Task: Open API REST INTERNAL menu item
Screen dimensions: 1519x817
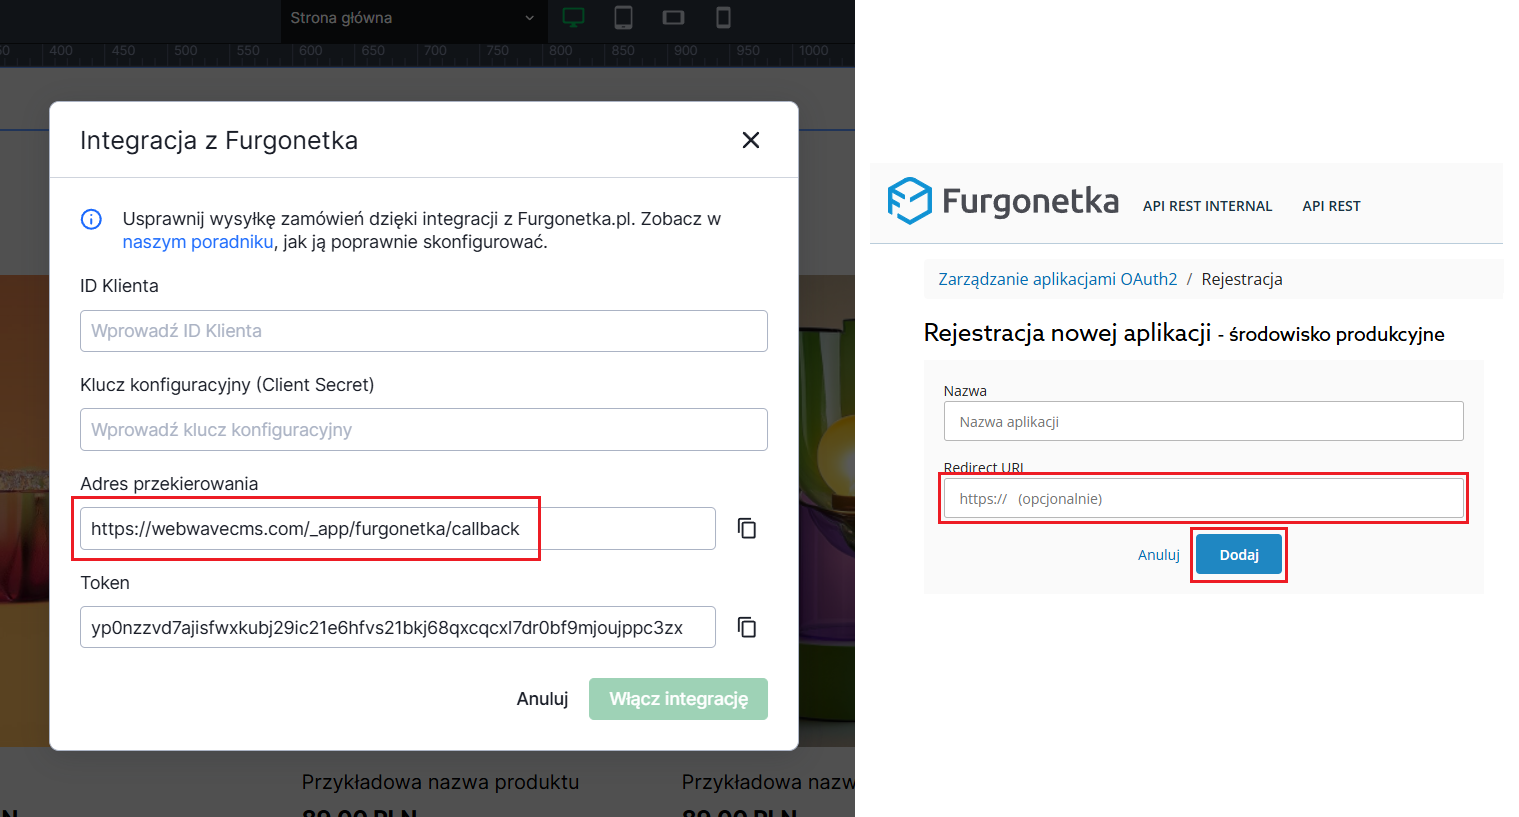Action: pyautogui.click(x=1207, y=206)
